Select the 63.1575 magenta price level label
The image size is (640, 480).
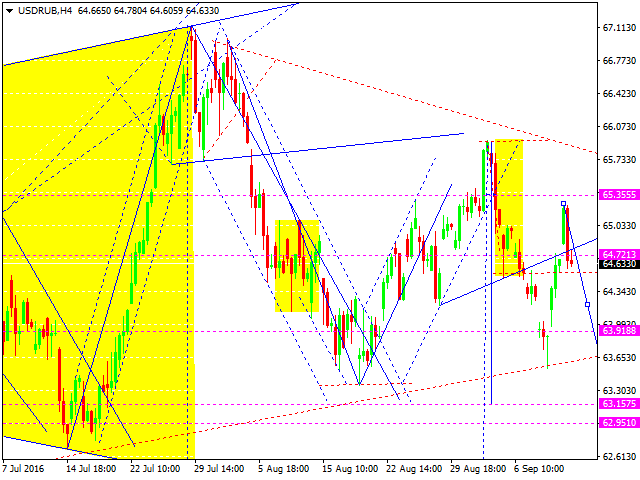tap(619, 404)
